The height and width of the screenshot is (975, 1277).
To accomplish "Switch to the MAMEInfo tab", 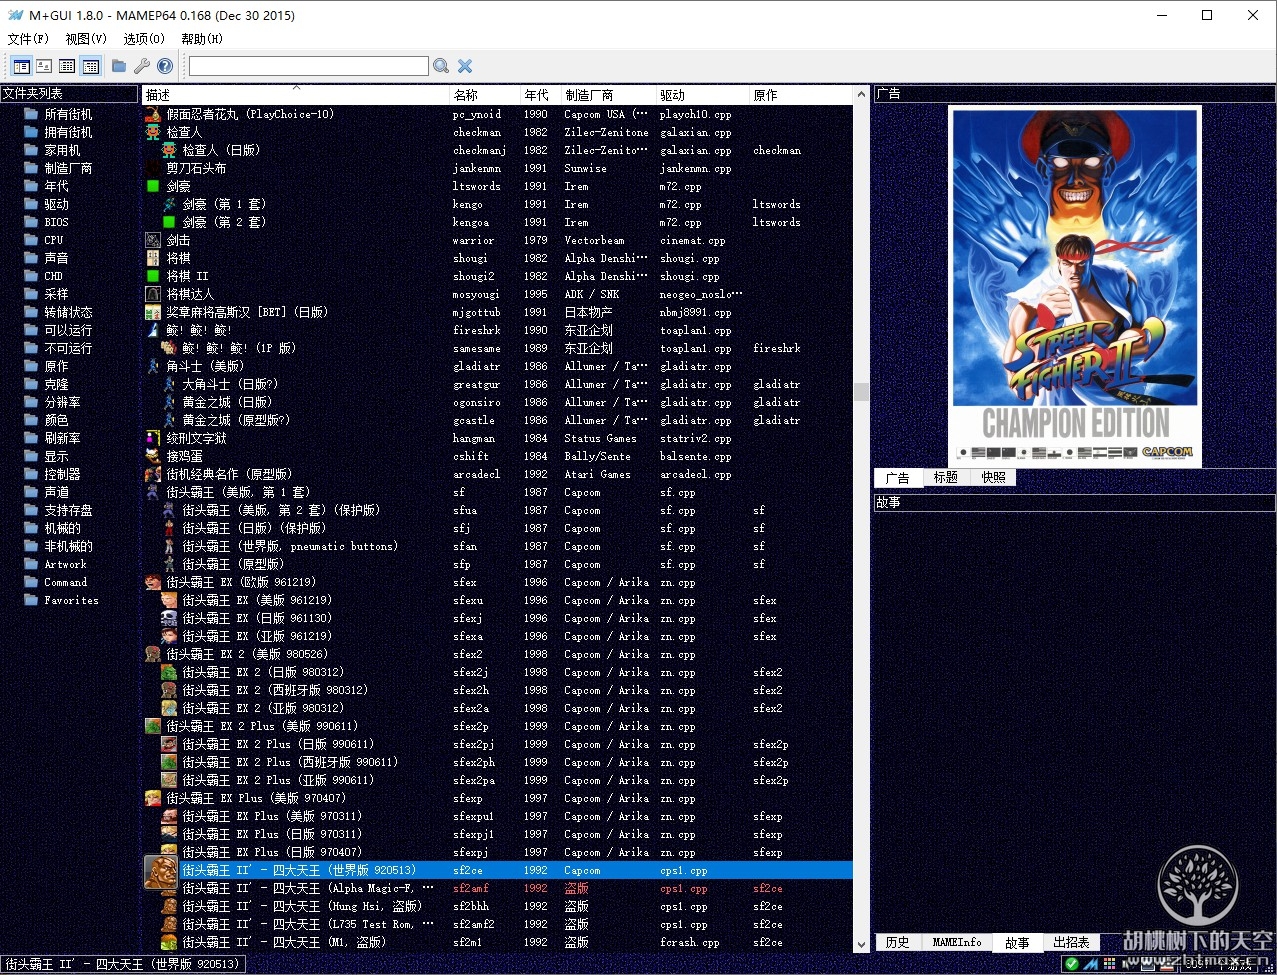I will click(957, 942).
